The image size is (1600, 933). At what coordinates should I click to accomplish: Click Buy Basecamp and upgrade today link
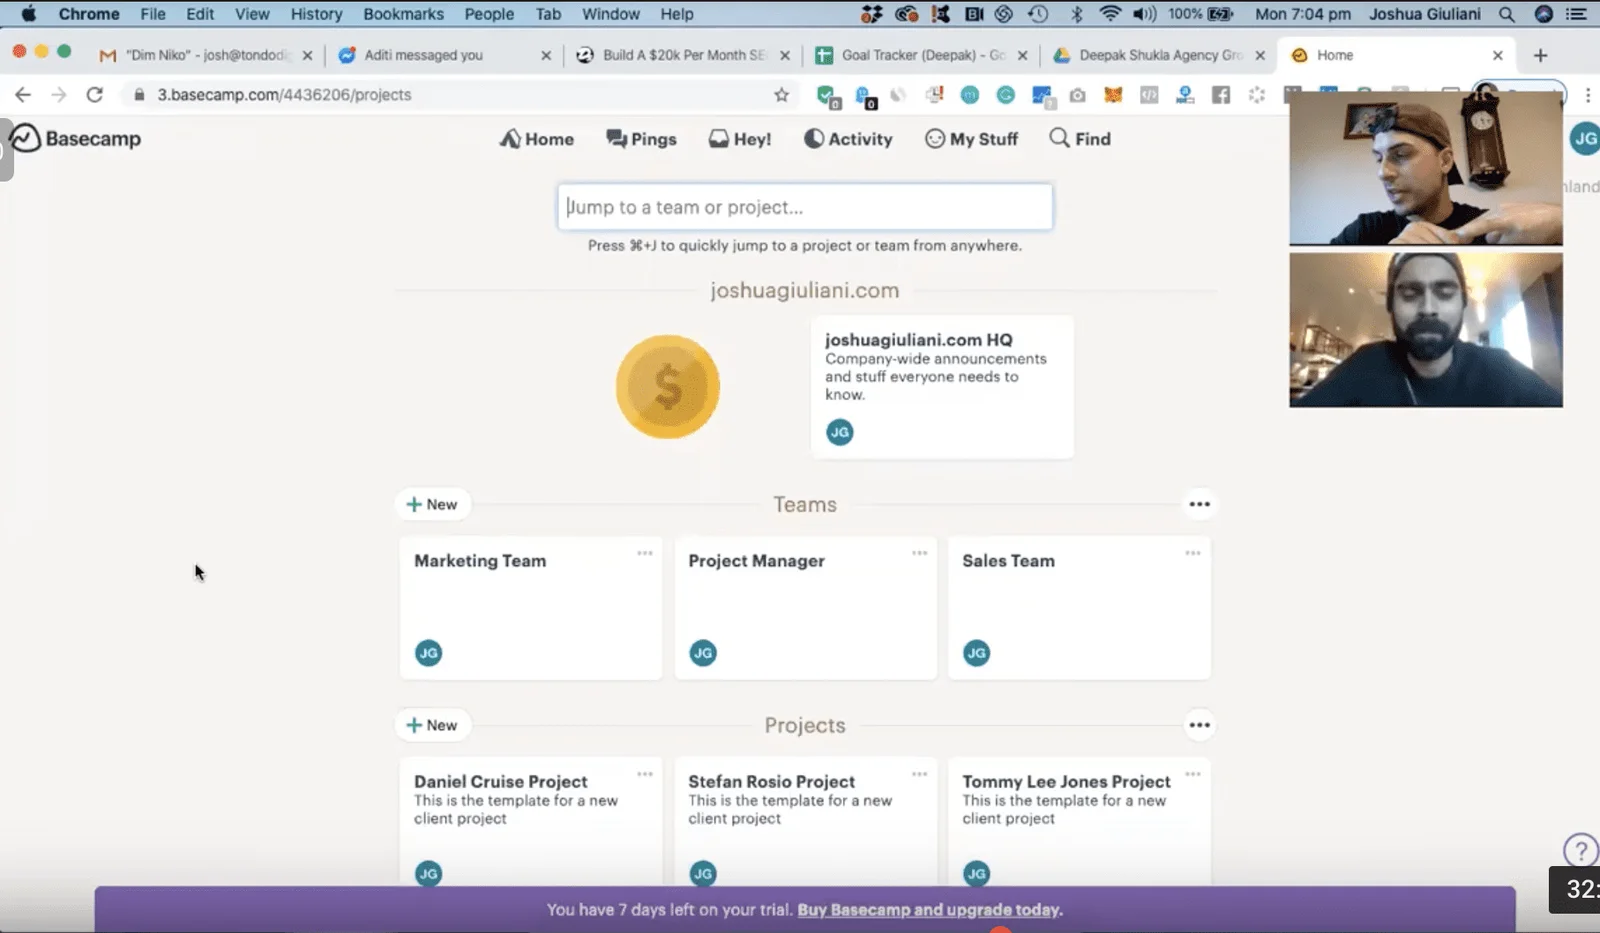tap(930, 910)
